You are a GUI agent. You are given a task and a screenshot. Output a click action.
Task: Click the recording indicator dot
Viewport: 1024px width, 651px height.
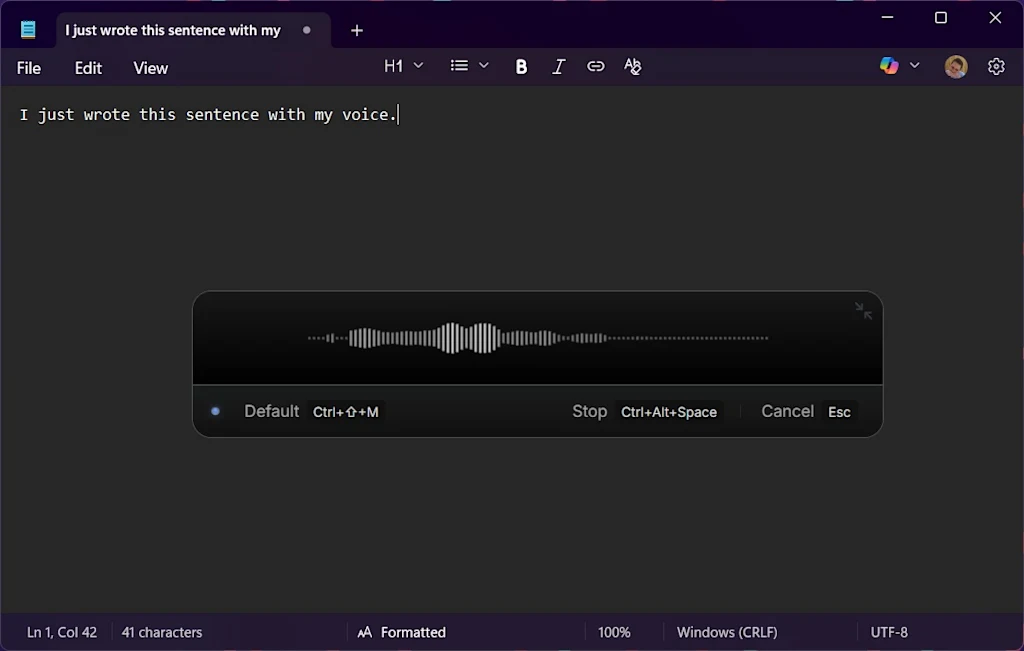[215, 411]
